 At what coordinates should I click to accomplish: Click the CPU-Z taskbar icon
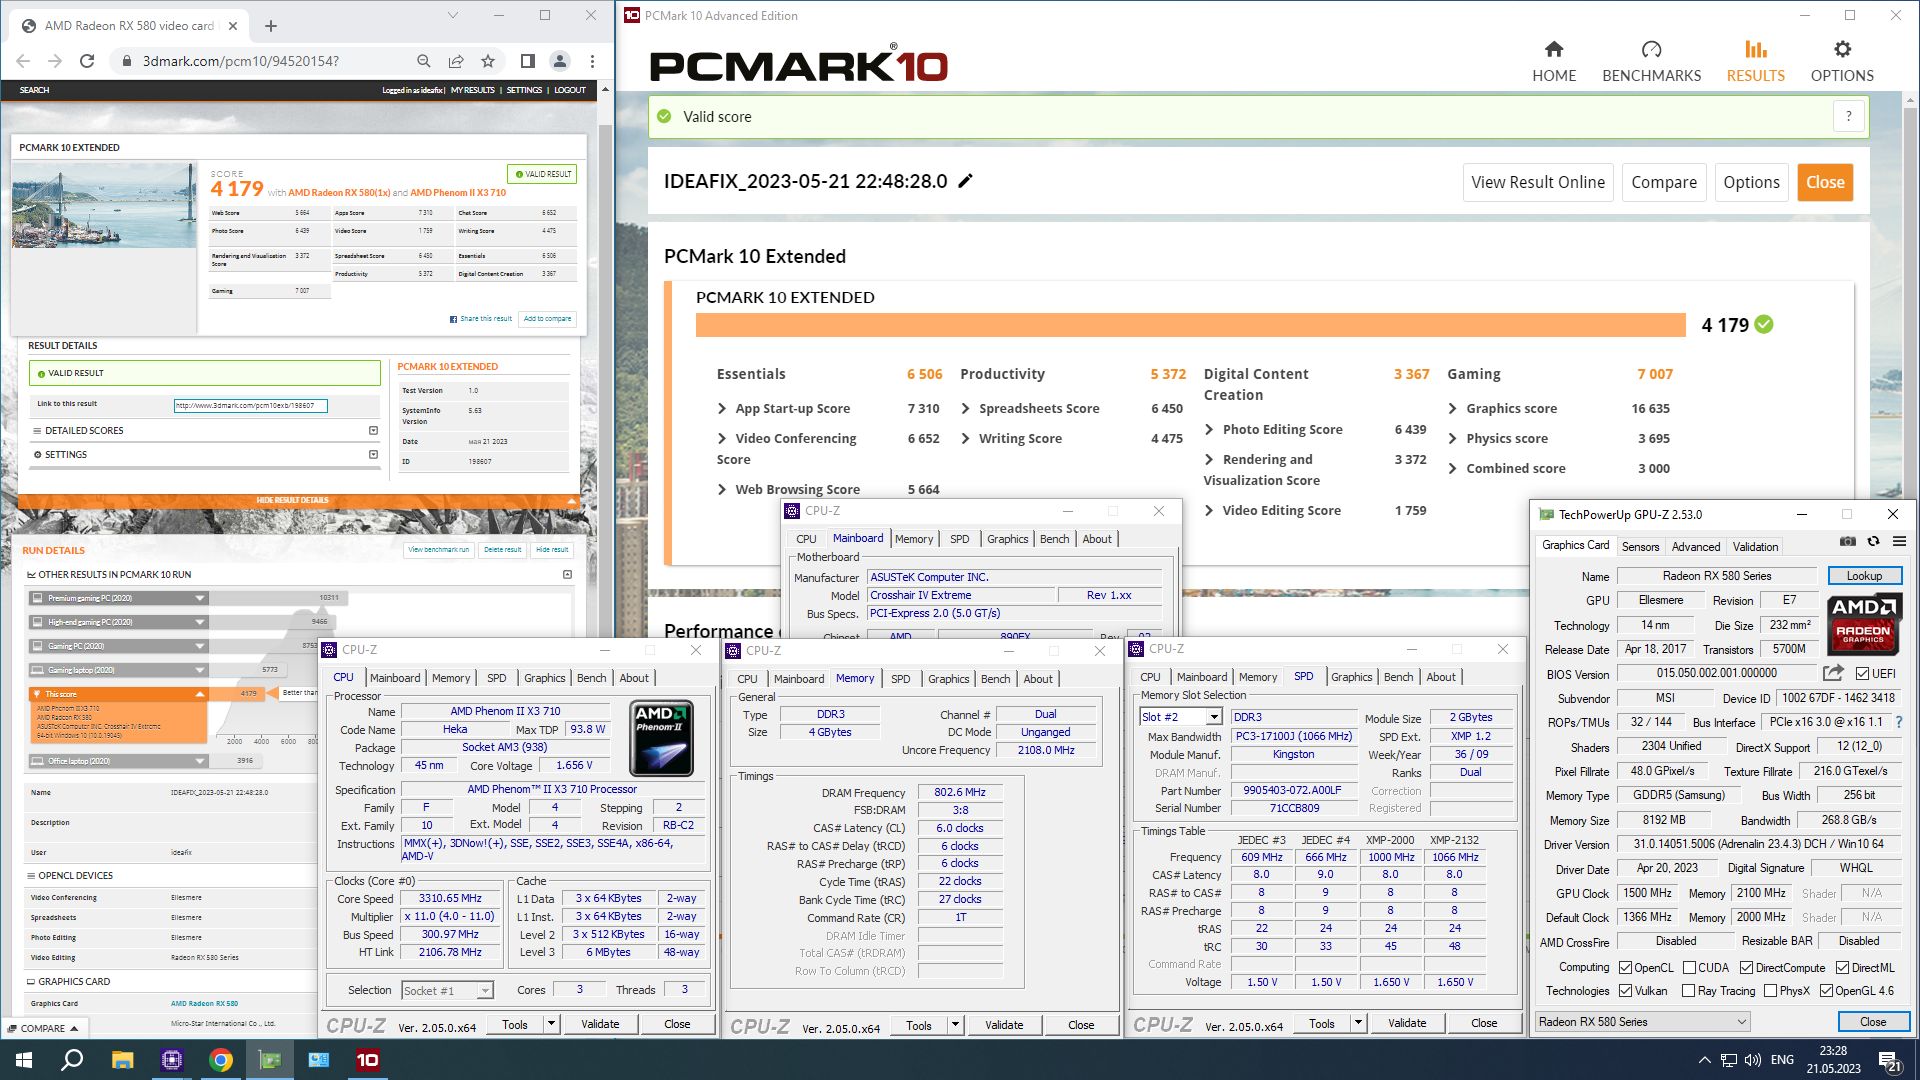click(172, 1060)
